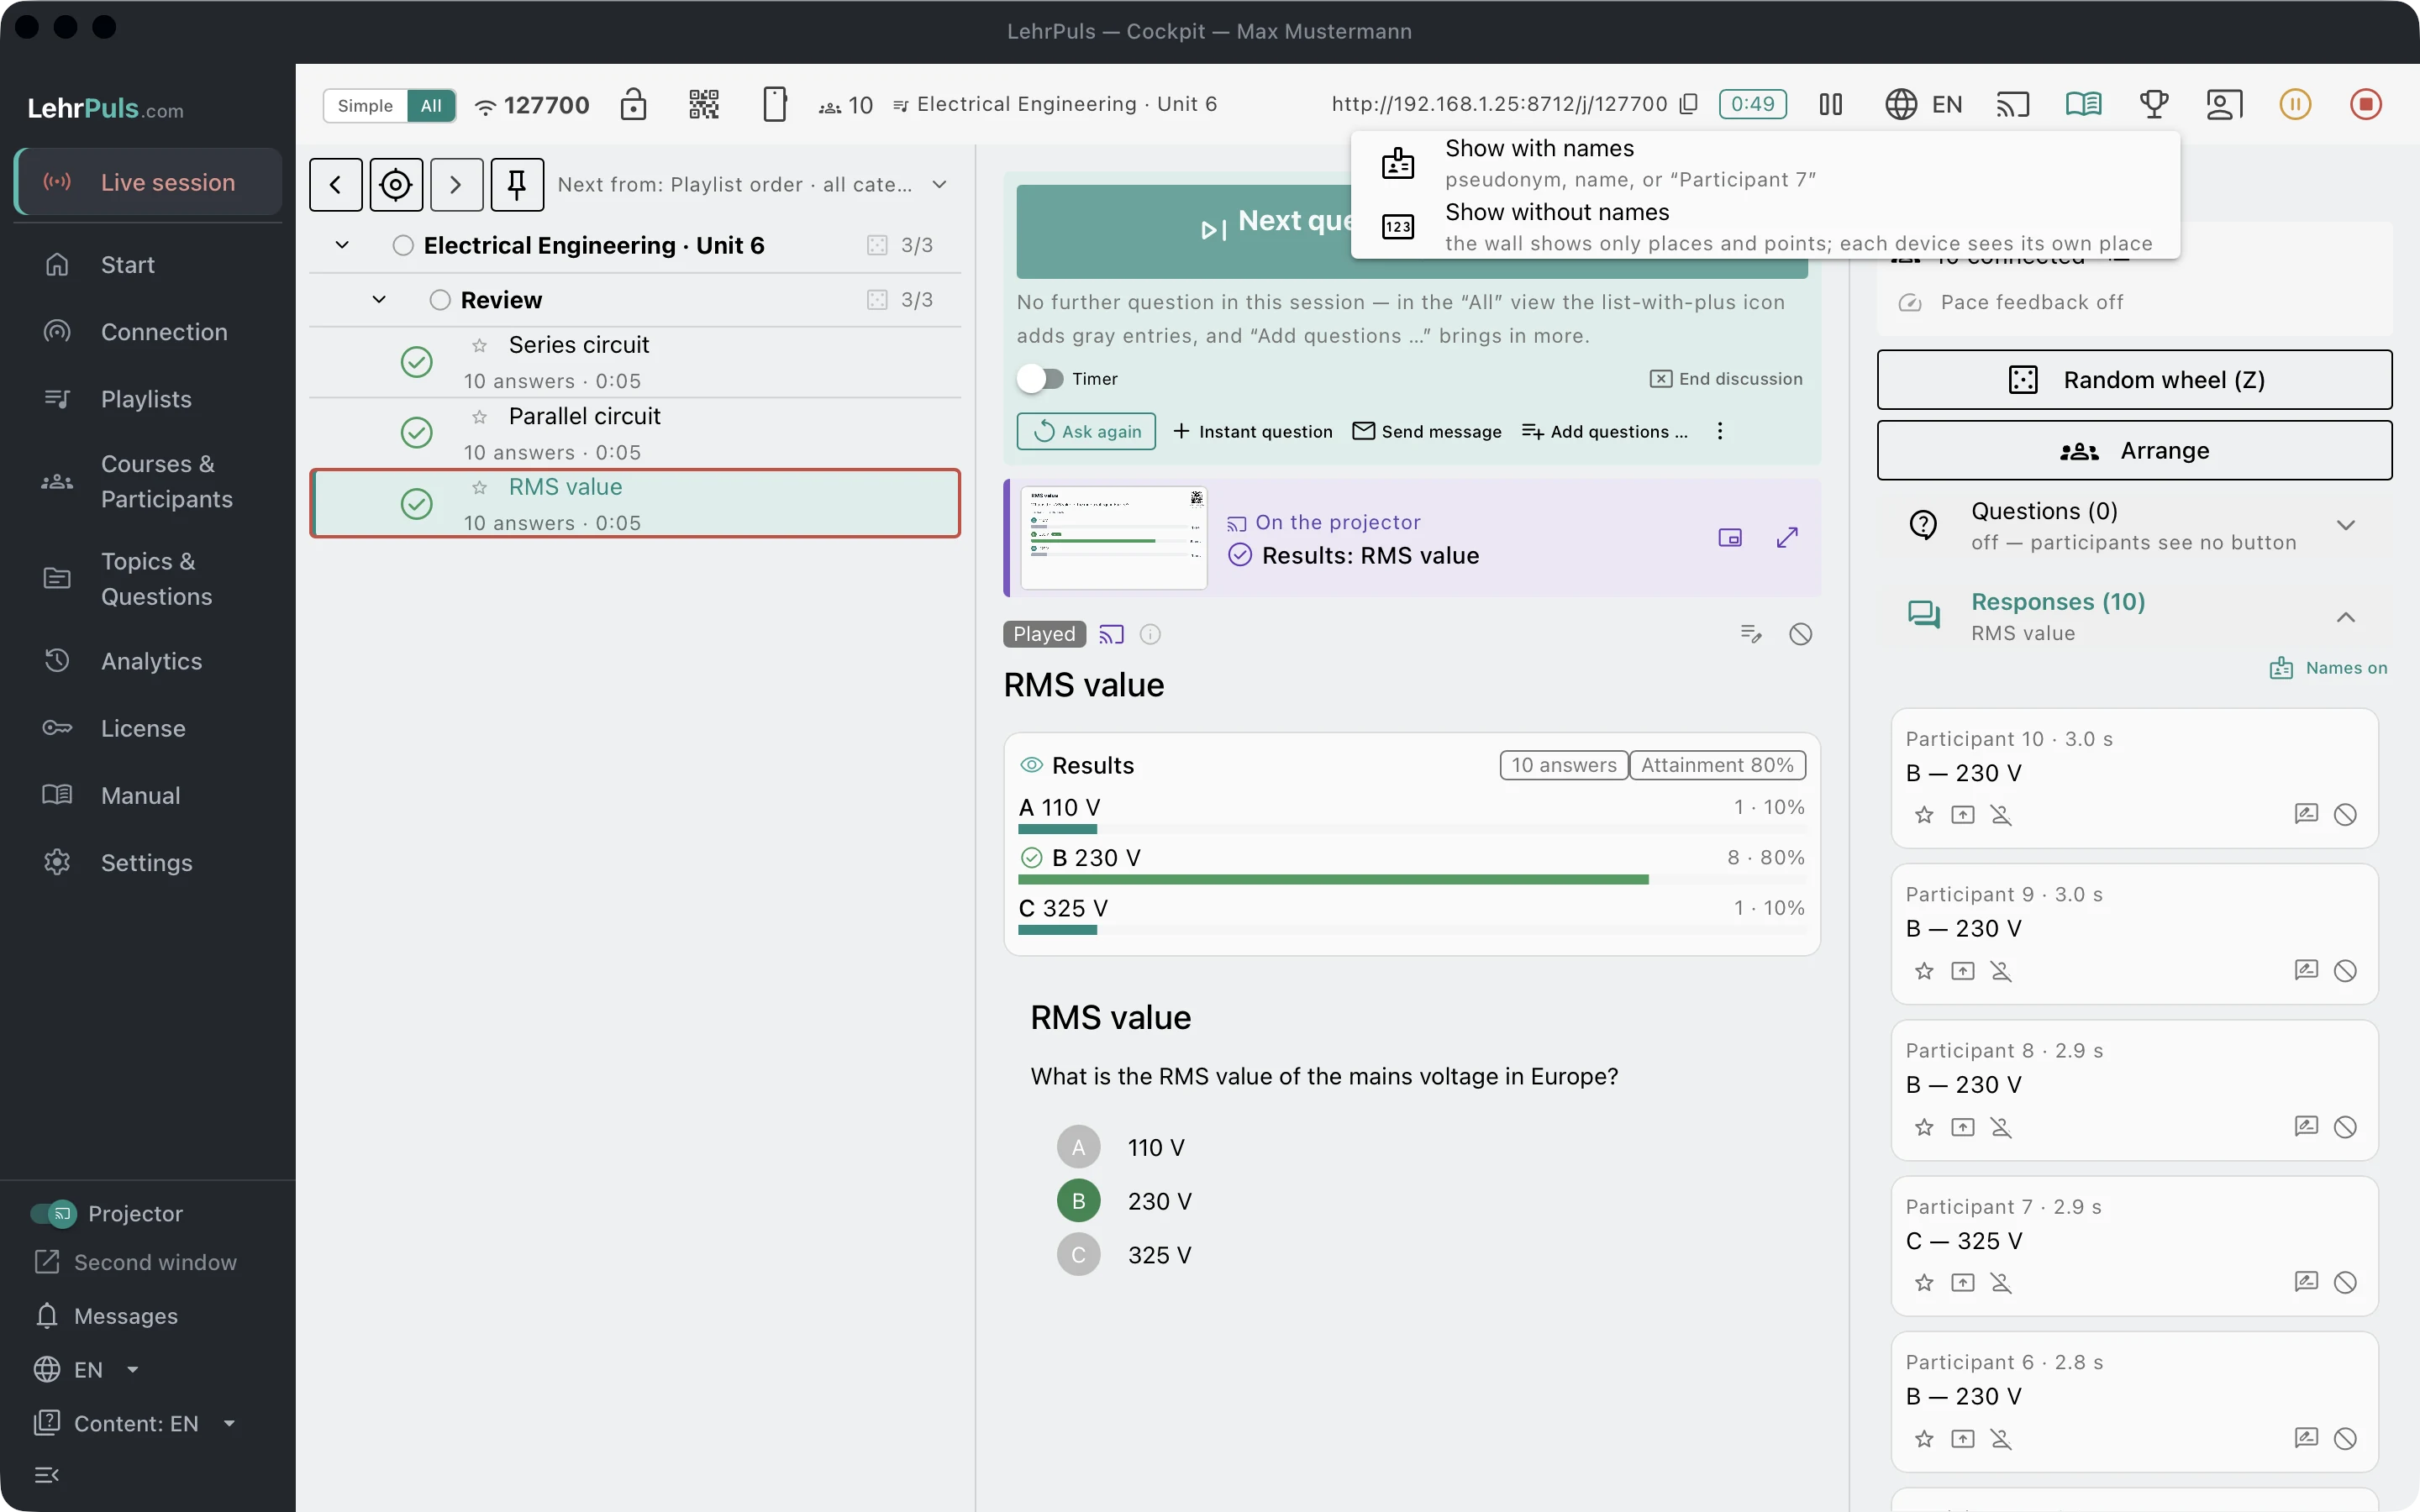Open the trophy leaderboard icon
2420x1512 pixels.
[x=2154, y=104]
